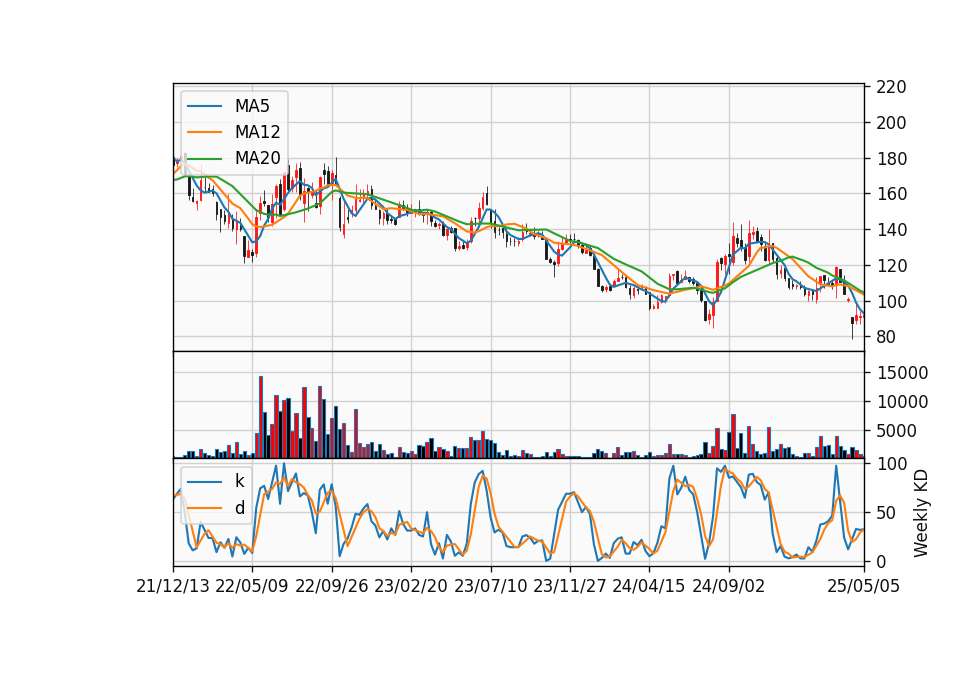The width and height of the screenshot is (960, 690).
Task: Click the 120 price axis label
Action: tap(891, 266)
